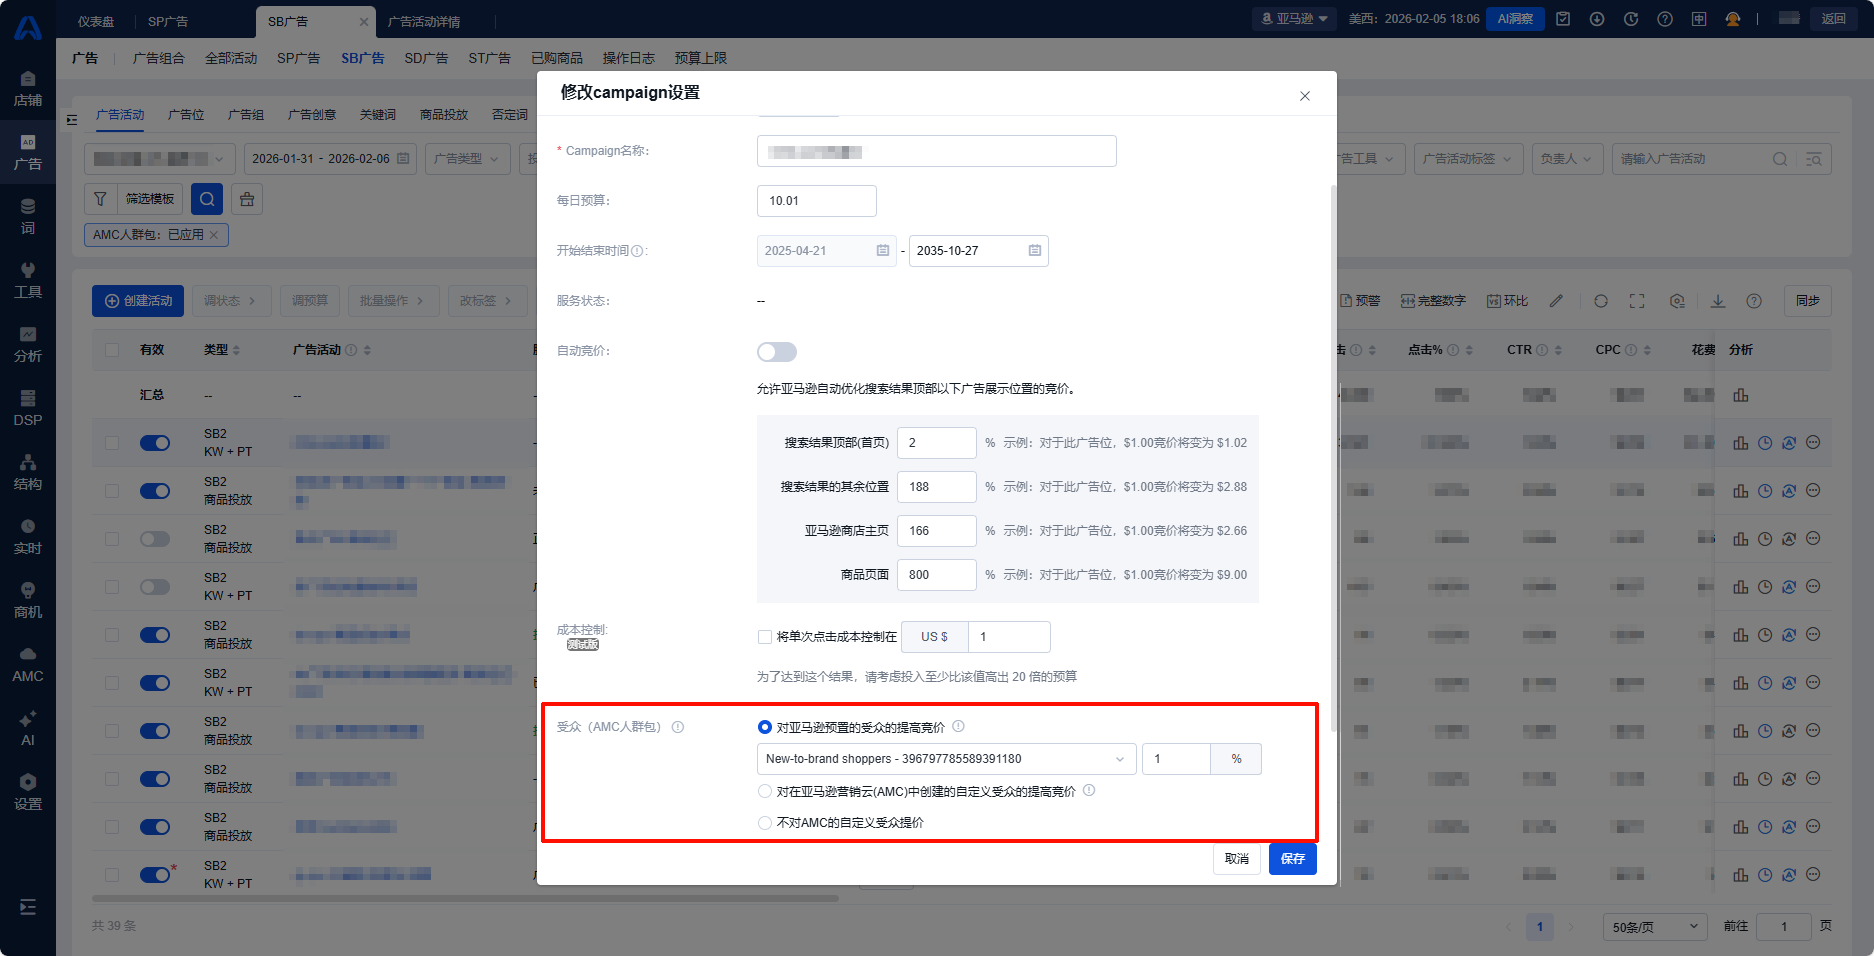Select 不对AMC的自定义受众提价 radio option
The width and height of the screenshot is (1874, 956).
pos(765,823)
